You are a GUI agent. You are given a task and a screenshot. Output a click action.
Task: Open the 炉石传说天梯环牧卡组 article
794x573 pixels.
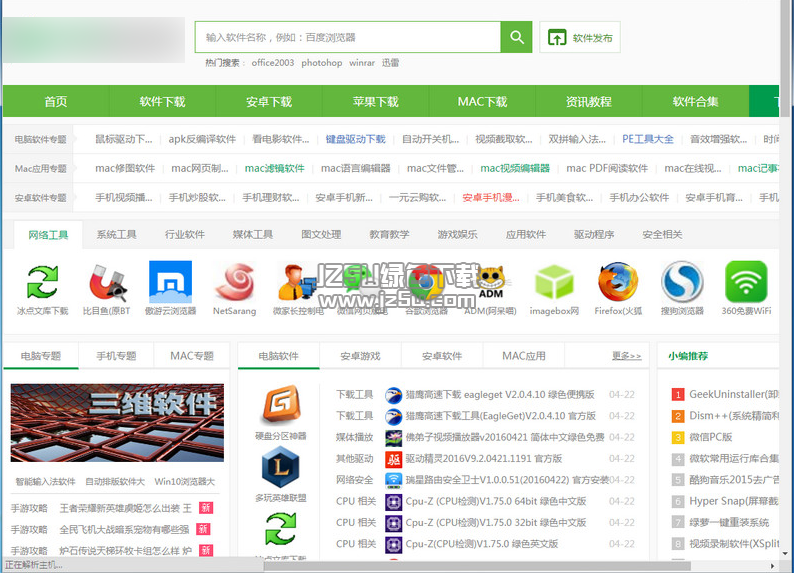(126, 551)
